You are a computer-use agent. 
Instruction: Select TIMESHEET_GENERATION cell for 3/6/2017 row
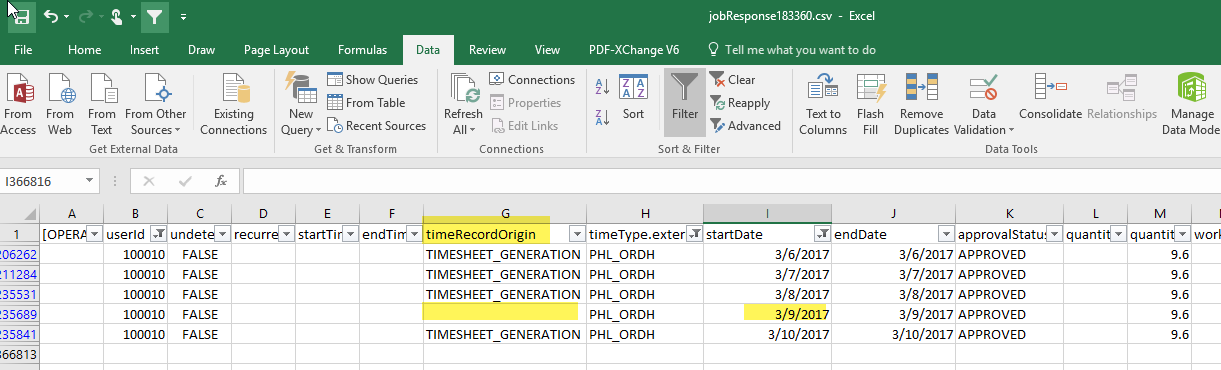click(x=505, y=254)
